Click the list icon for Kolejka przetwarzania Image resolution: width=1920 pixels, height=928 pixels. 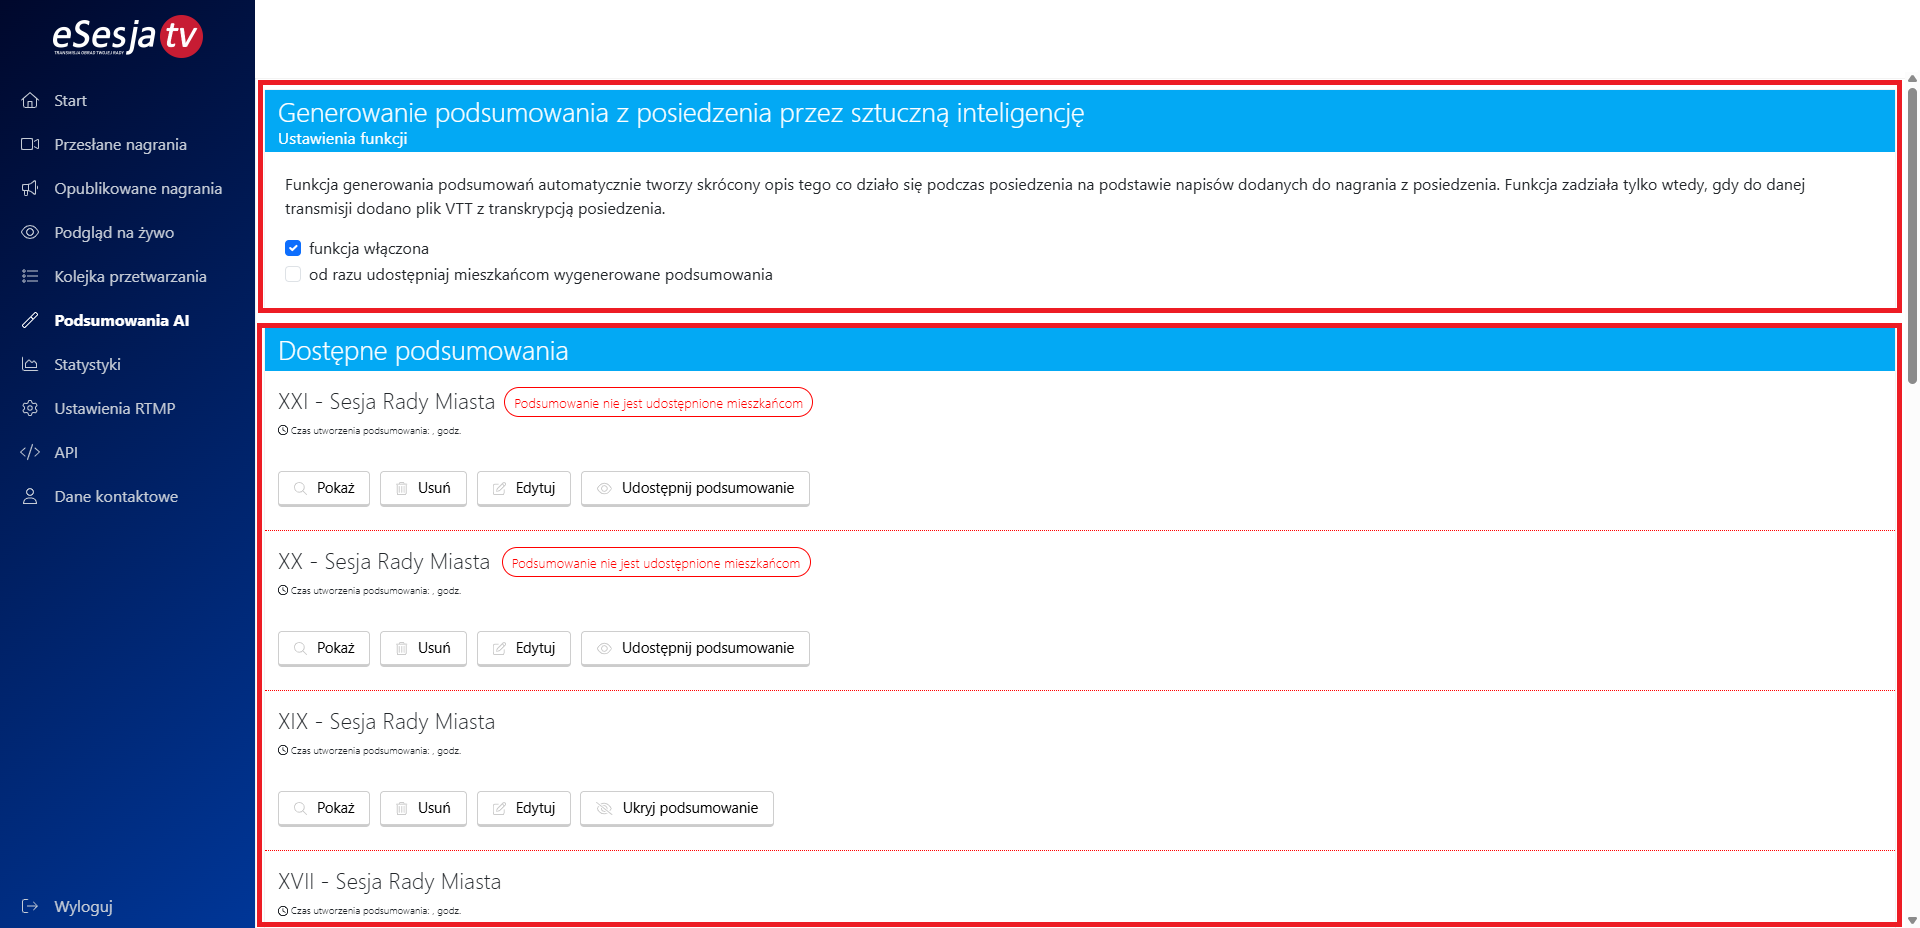click(x=30, y=276)
